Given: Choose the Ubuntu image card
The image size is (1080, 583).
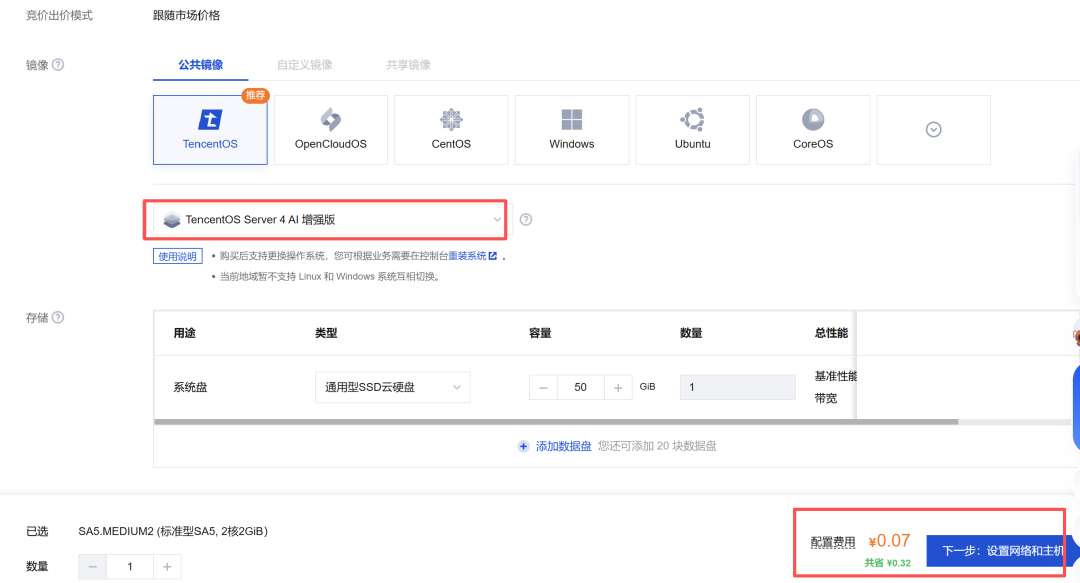Looking at the screenshot, I should [x=692, y=130].
